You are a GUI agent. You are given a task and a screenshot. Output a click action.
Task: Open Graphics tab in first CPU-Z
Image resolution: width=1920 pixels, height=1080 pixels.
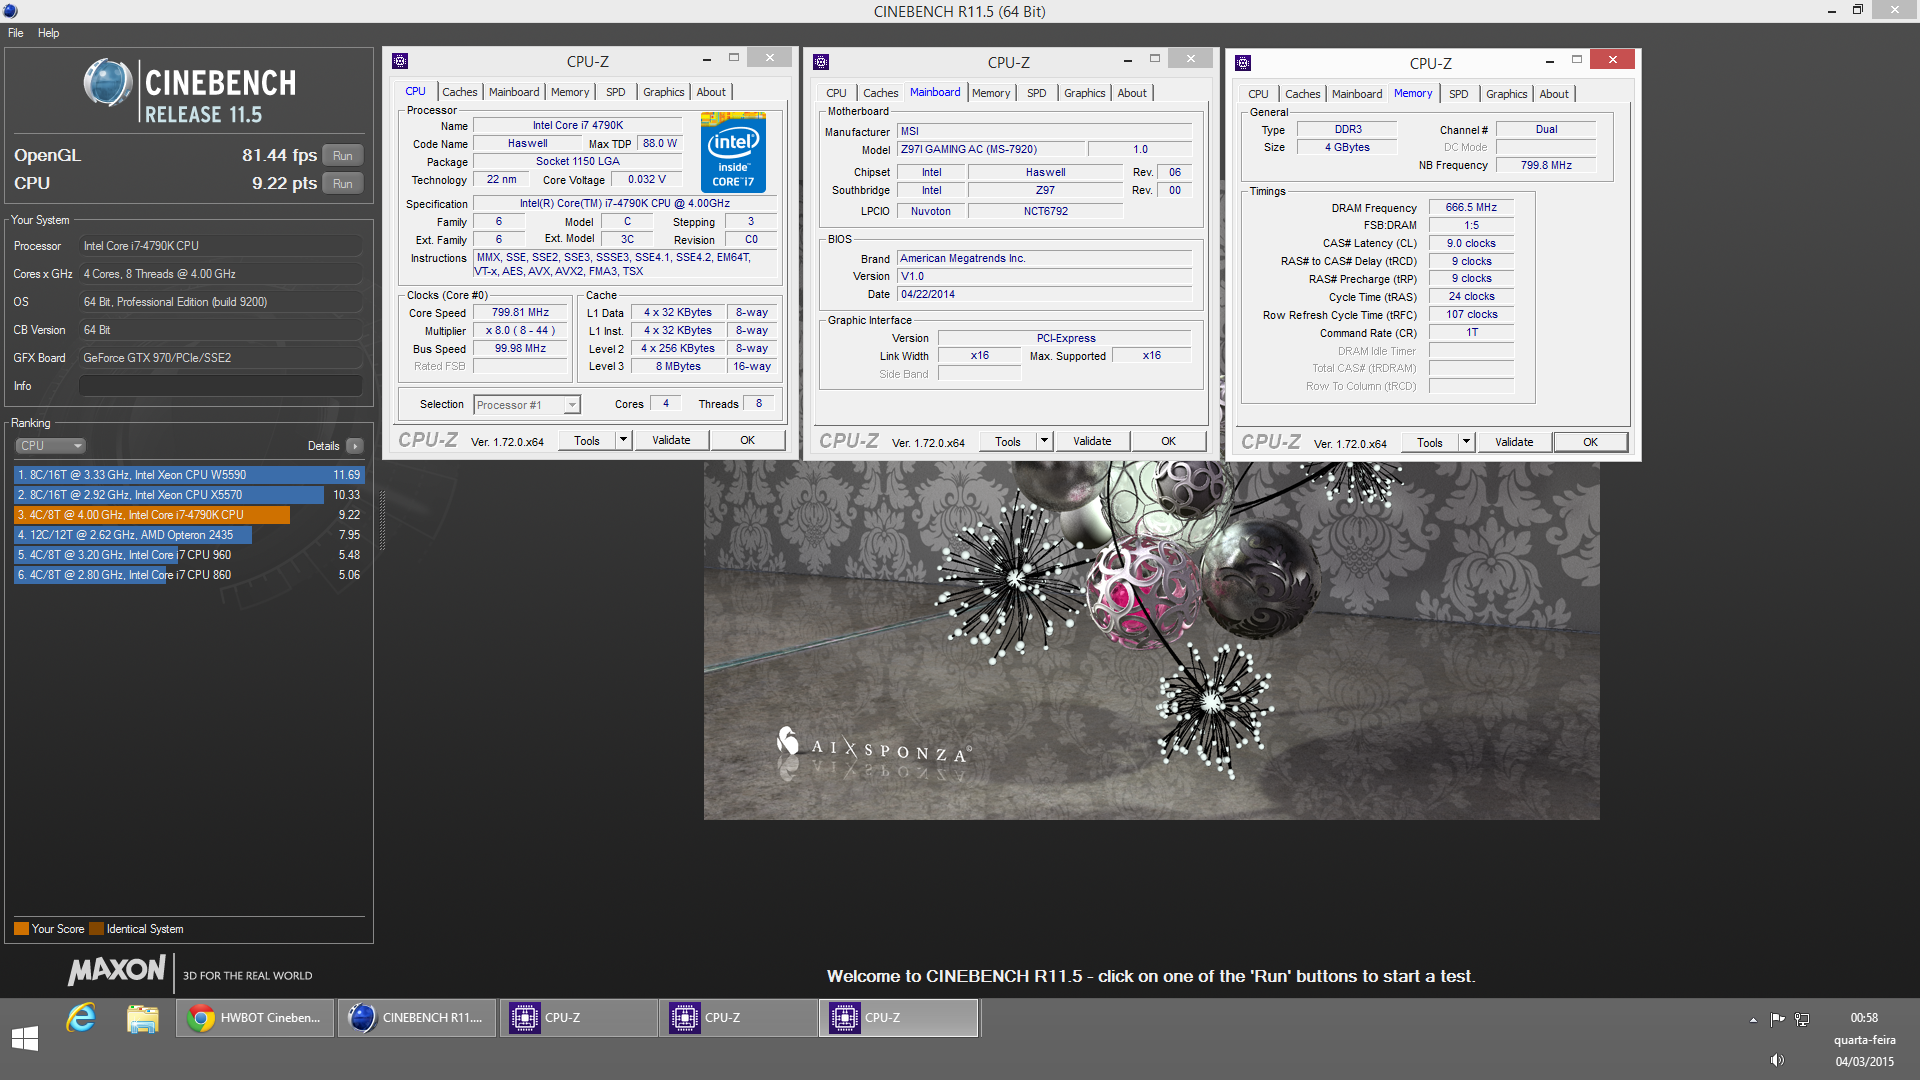[664, 92]
